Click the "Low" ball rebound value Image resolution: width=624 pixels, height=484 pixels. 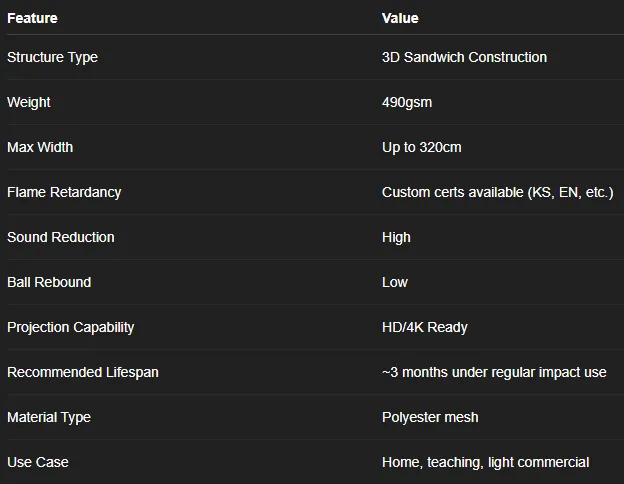tap(395, 282)
